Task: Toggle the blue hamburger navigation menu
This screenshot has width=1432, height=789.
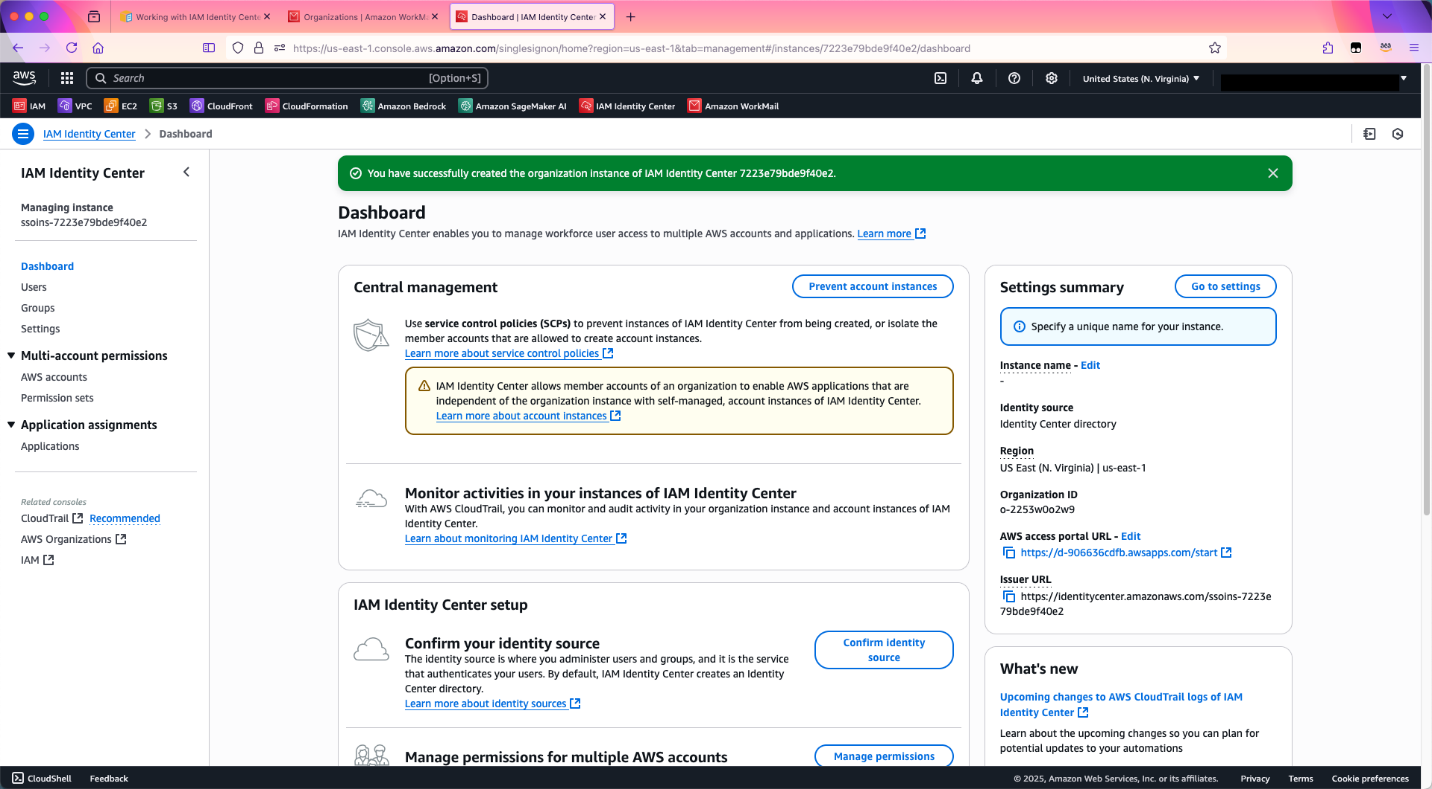Action: (24, 134)
